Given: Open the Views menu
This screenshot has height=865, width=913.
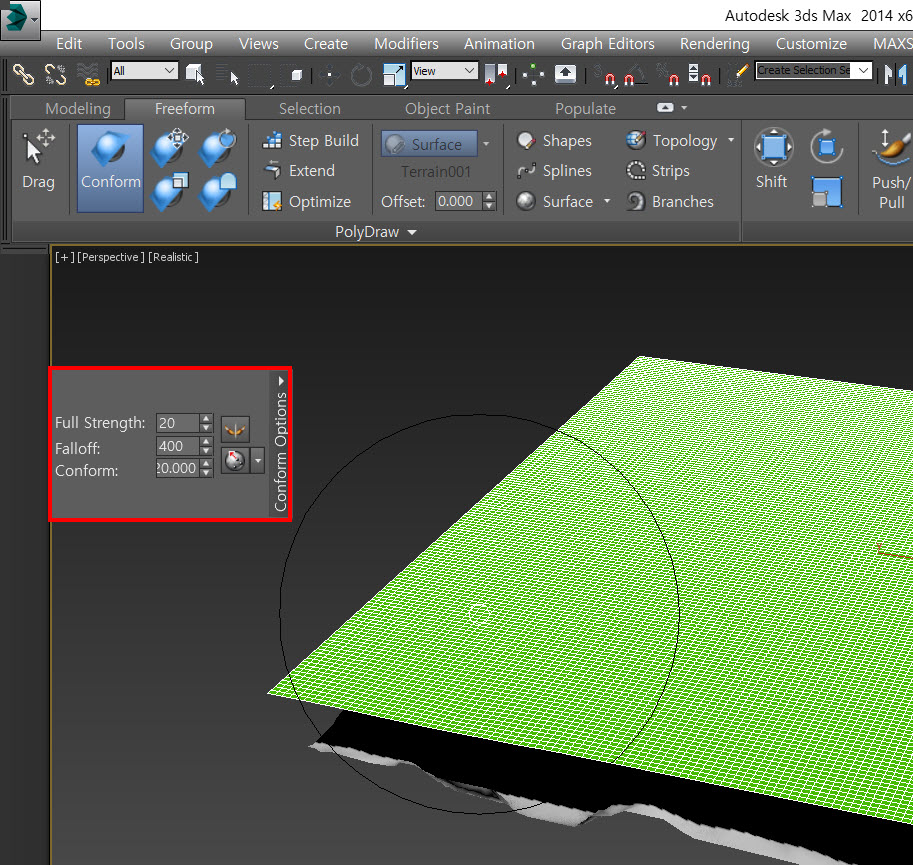Looking at the screenshot, I should click(x=259, y=44).
